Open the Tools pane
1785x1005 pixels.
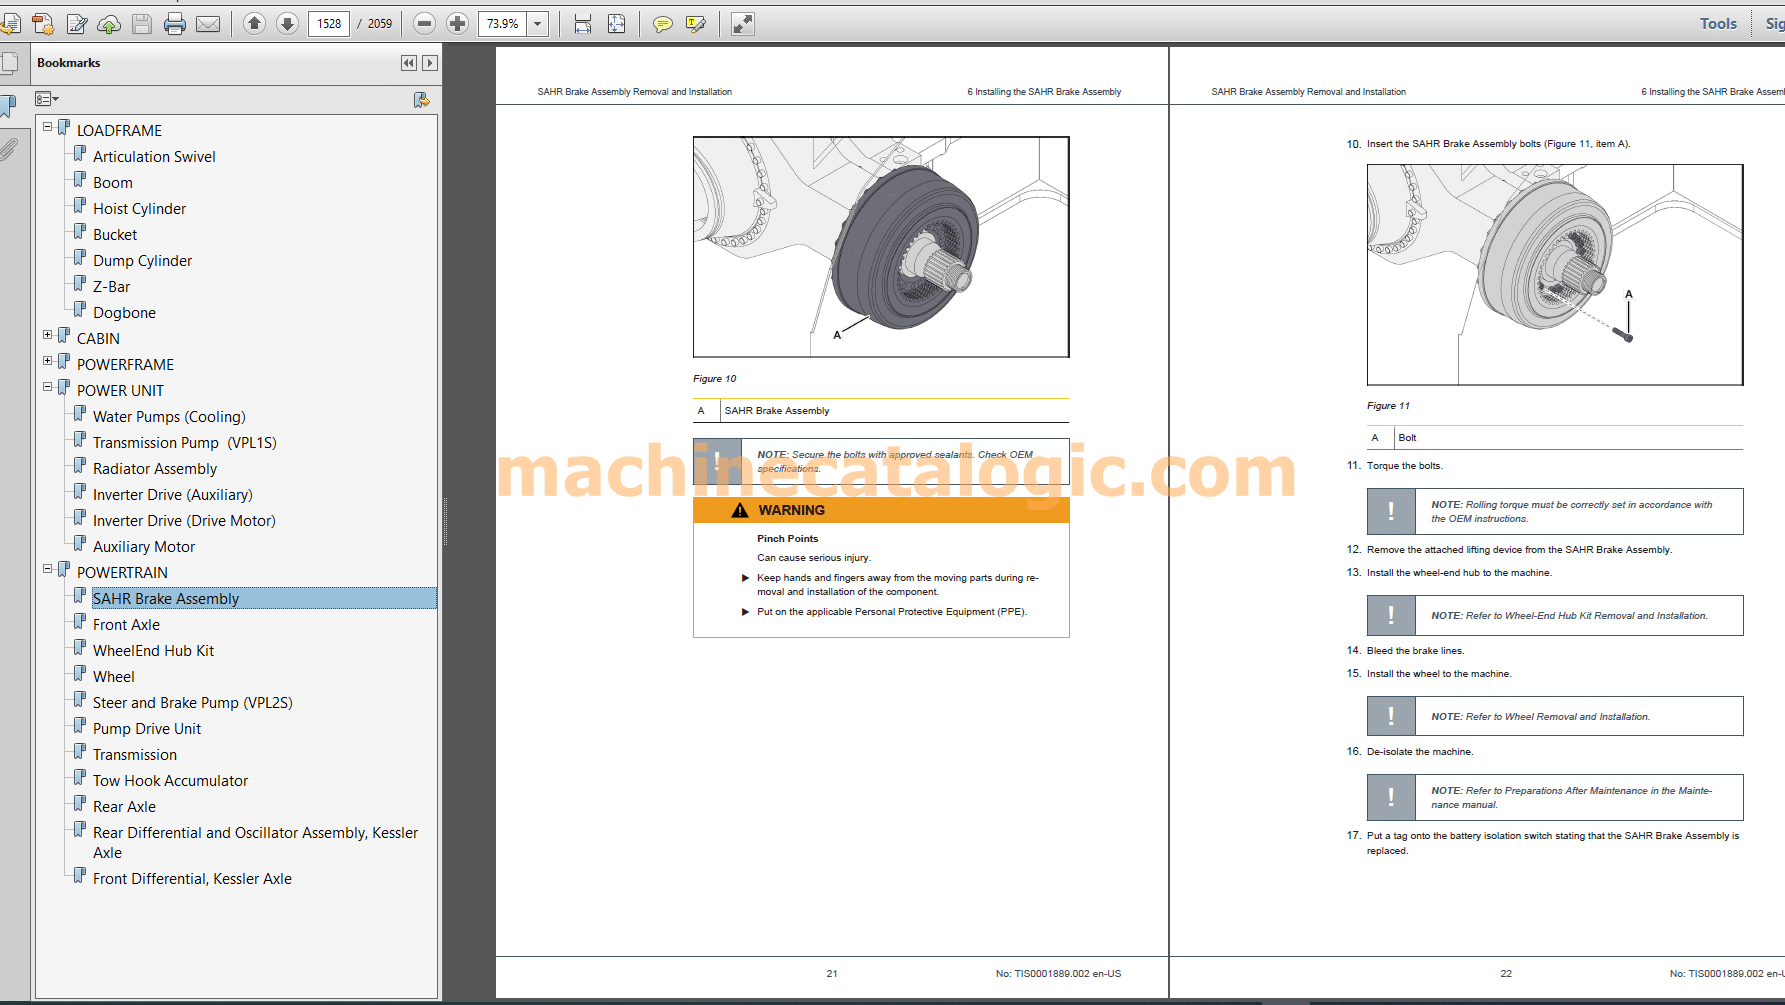(x=1718, y=24)
